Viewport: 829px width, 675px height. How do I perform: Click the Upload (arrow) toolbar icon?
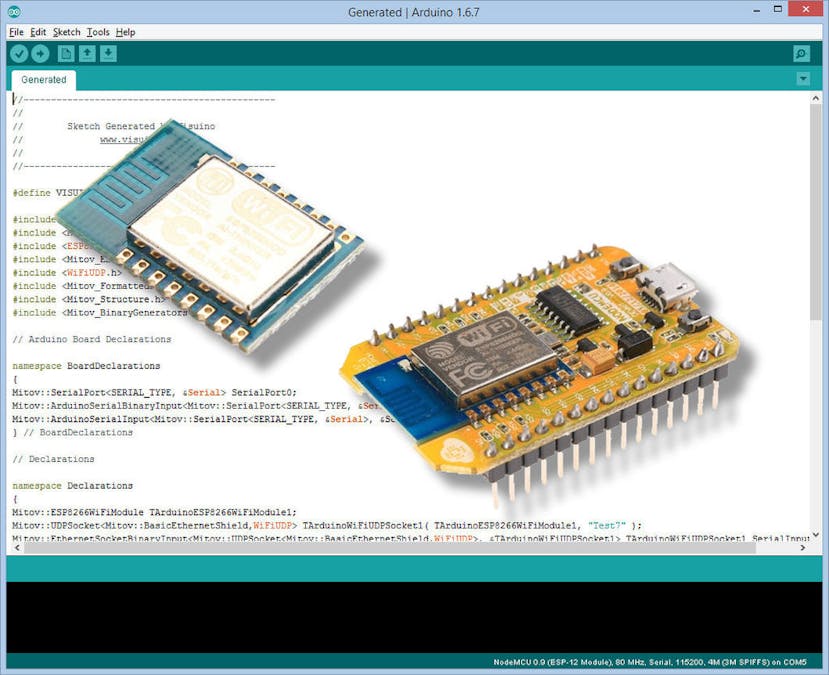(x=40, y=54)
